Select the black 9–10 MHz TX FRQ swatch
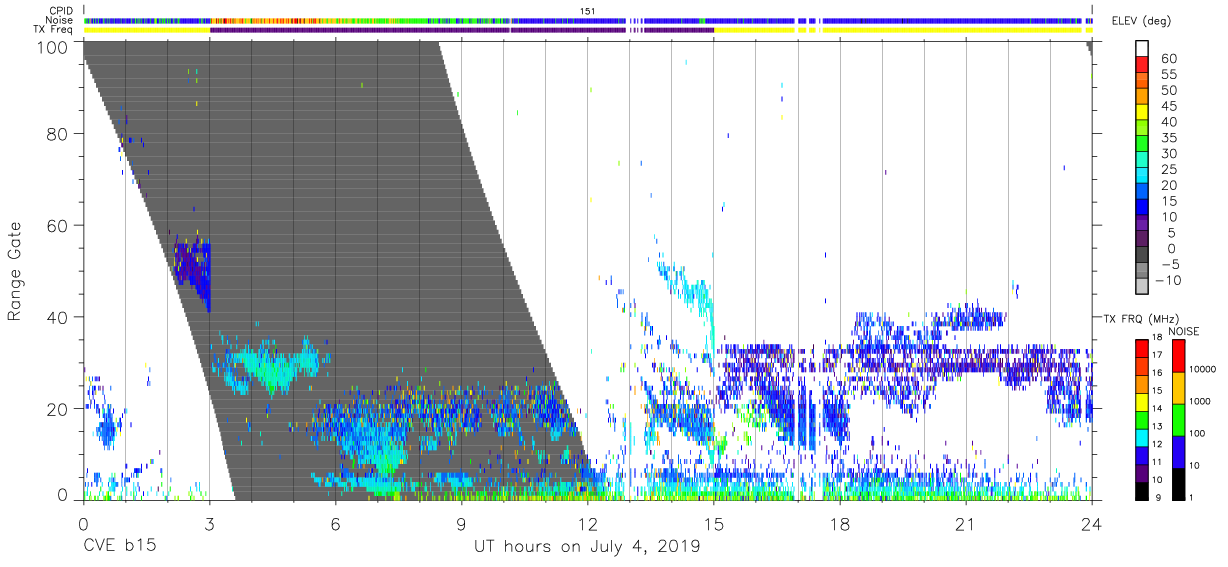The width and height of the screenshot is (1228, 567). [1141, 491]
